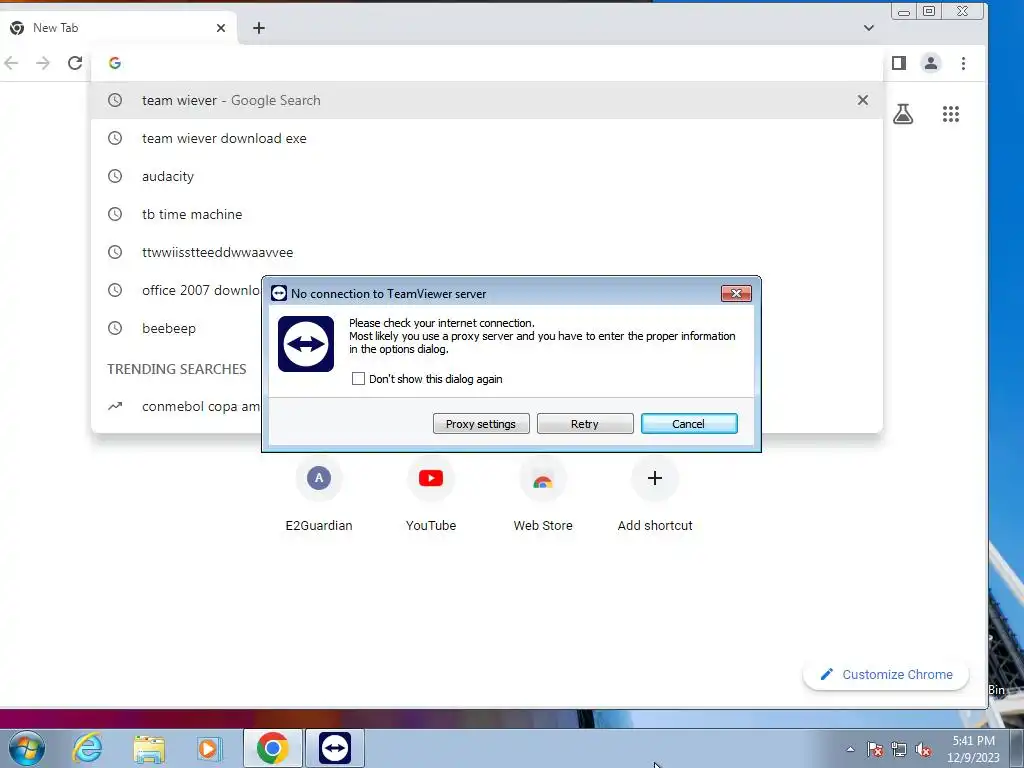Cancel the TeamViewer connection dialog

pos(689,424)
